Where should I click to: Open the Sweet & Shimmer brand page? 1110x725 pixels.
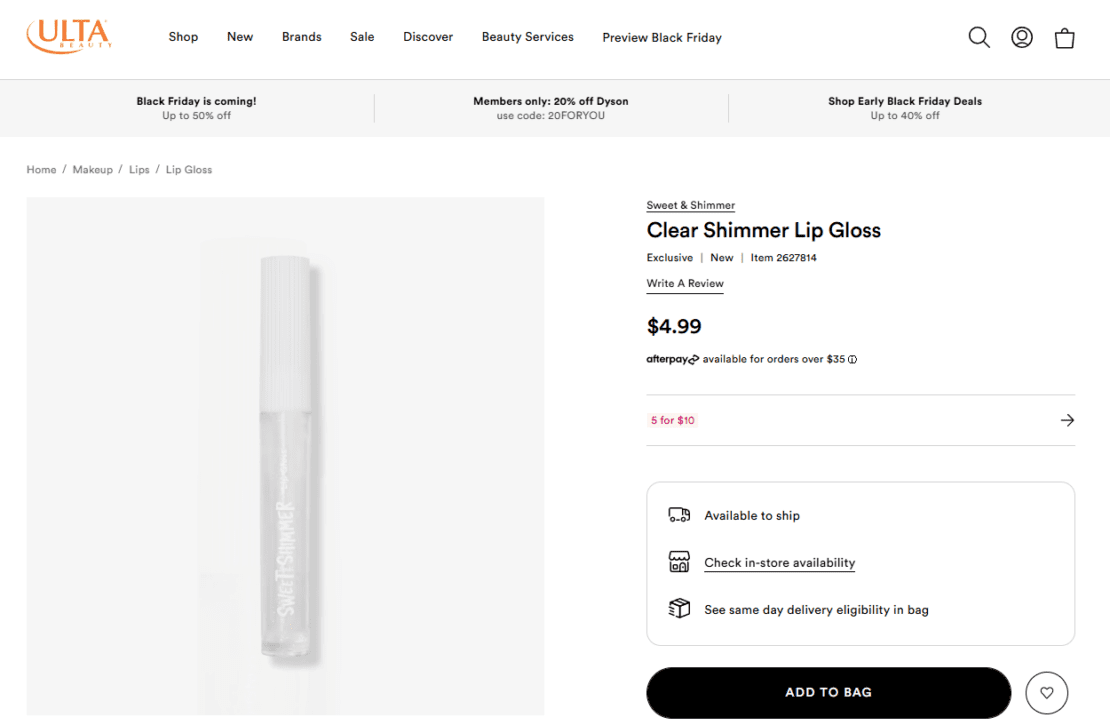690,205
